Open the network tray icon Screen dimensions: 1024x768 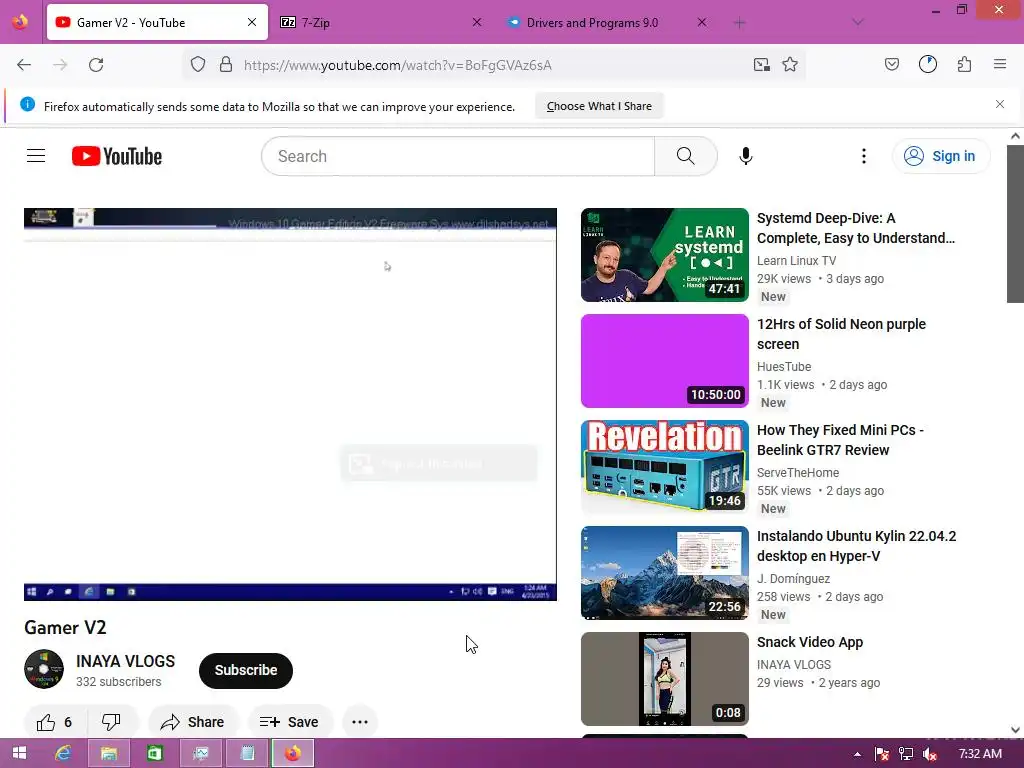click(x=906, y=754)
